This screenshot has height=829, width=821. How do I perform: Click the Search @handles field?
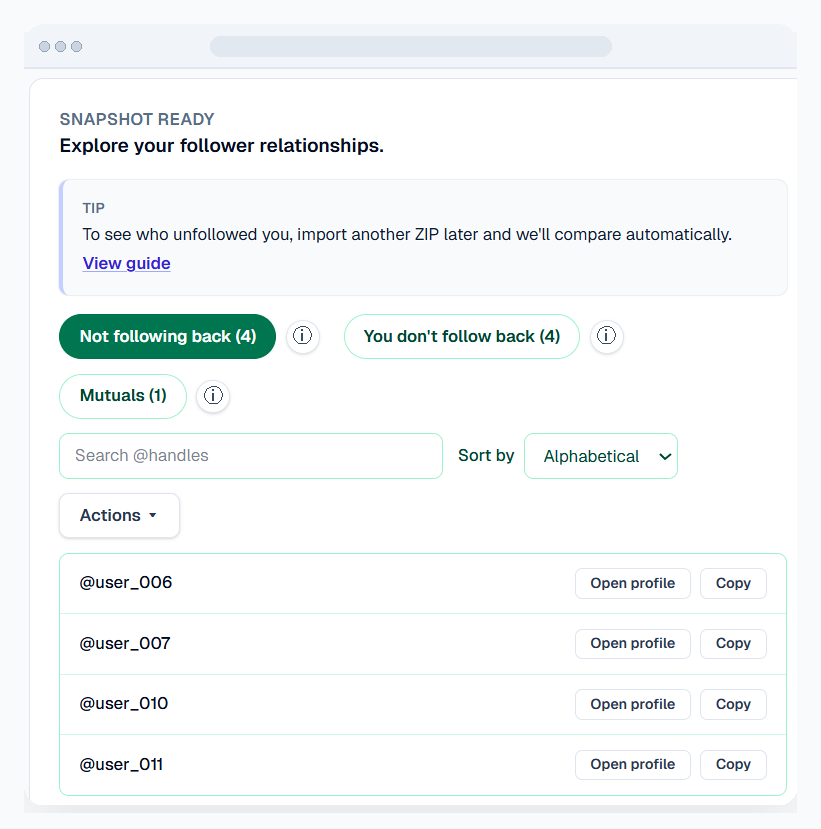[x=250, y=455]
